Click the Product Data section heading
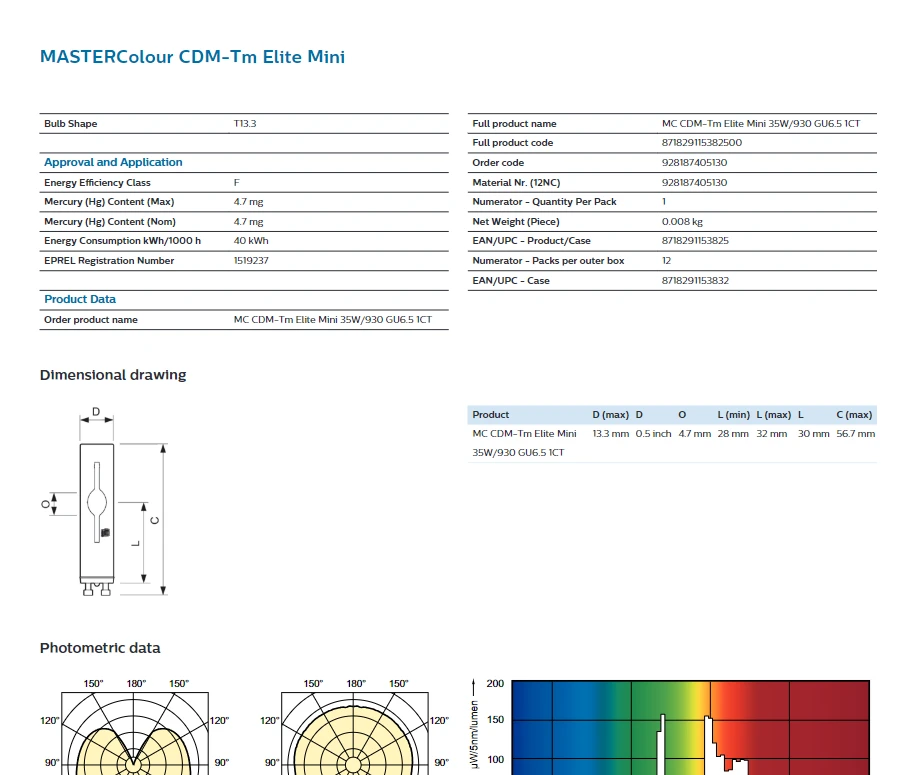 (x=80, y=299)
